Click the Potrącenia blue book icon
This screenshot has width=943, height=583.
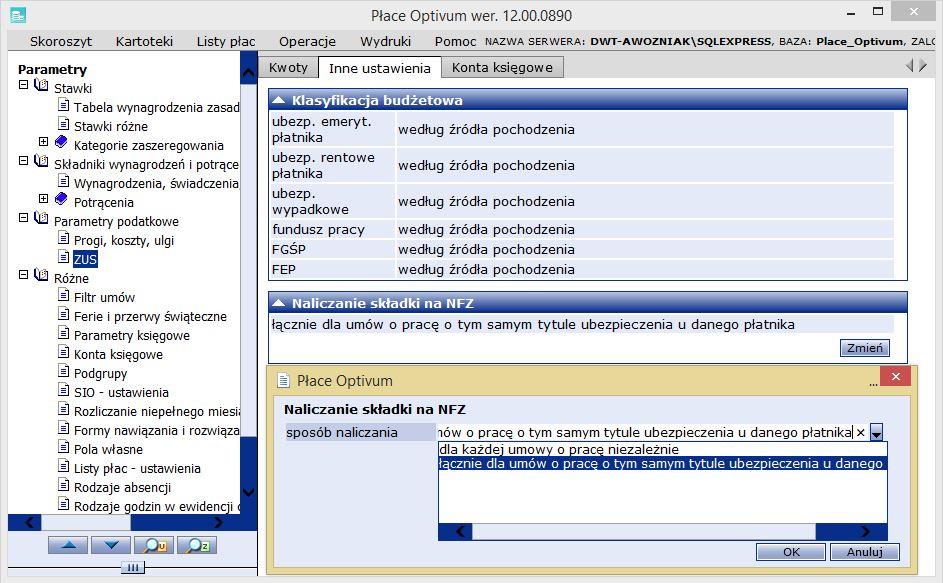(x=61, y=199)
